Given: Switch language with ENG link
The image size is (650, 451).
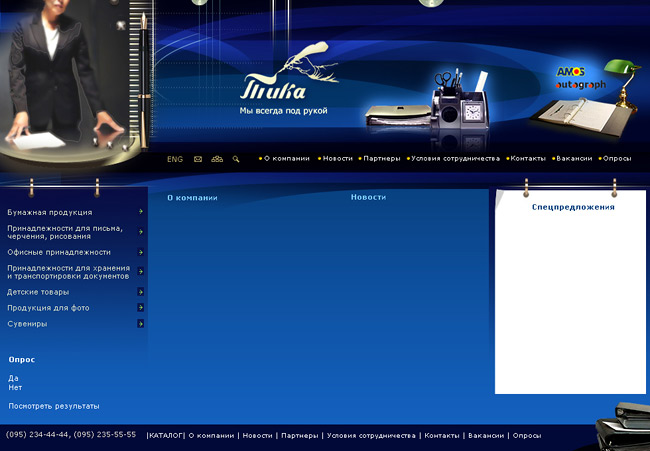Looking at the screenshot, I should [x=175, y=159].
